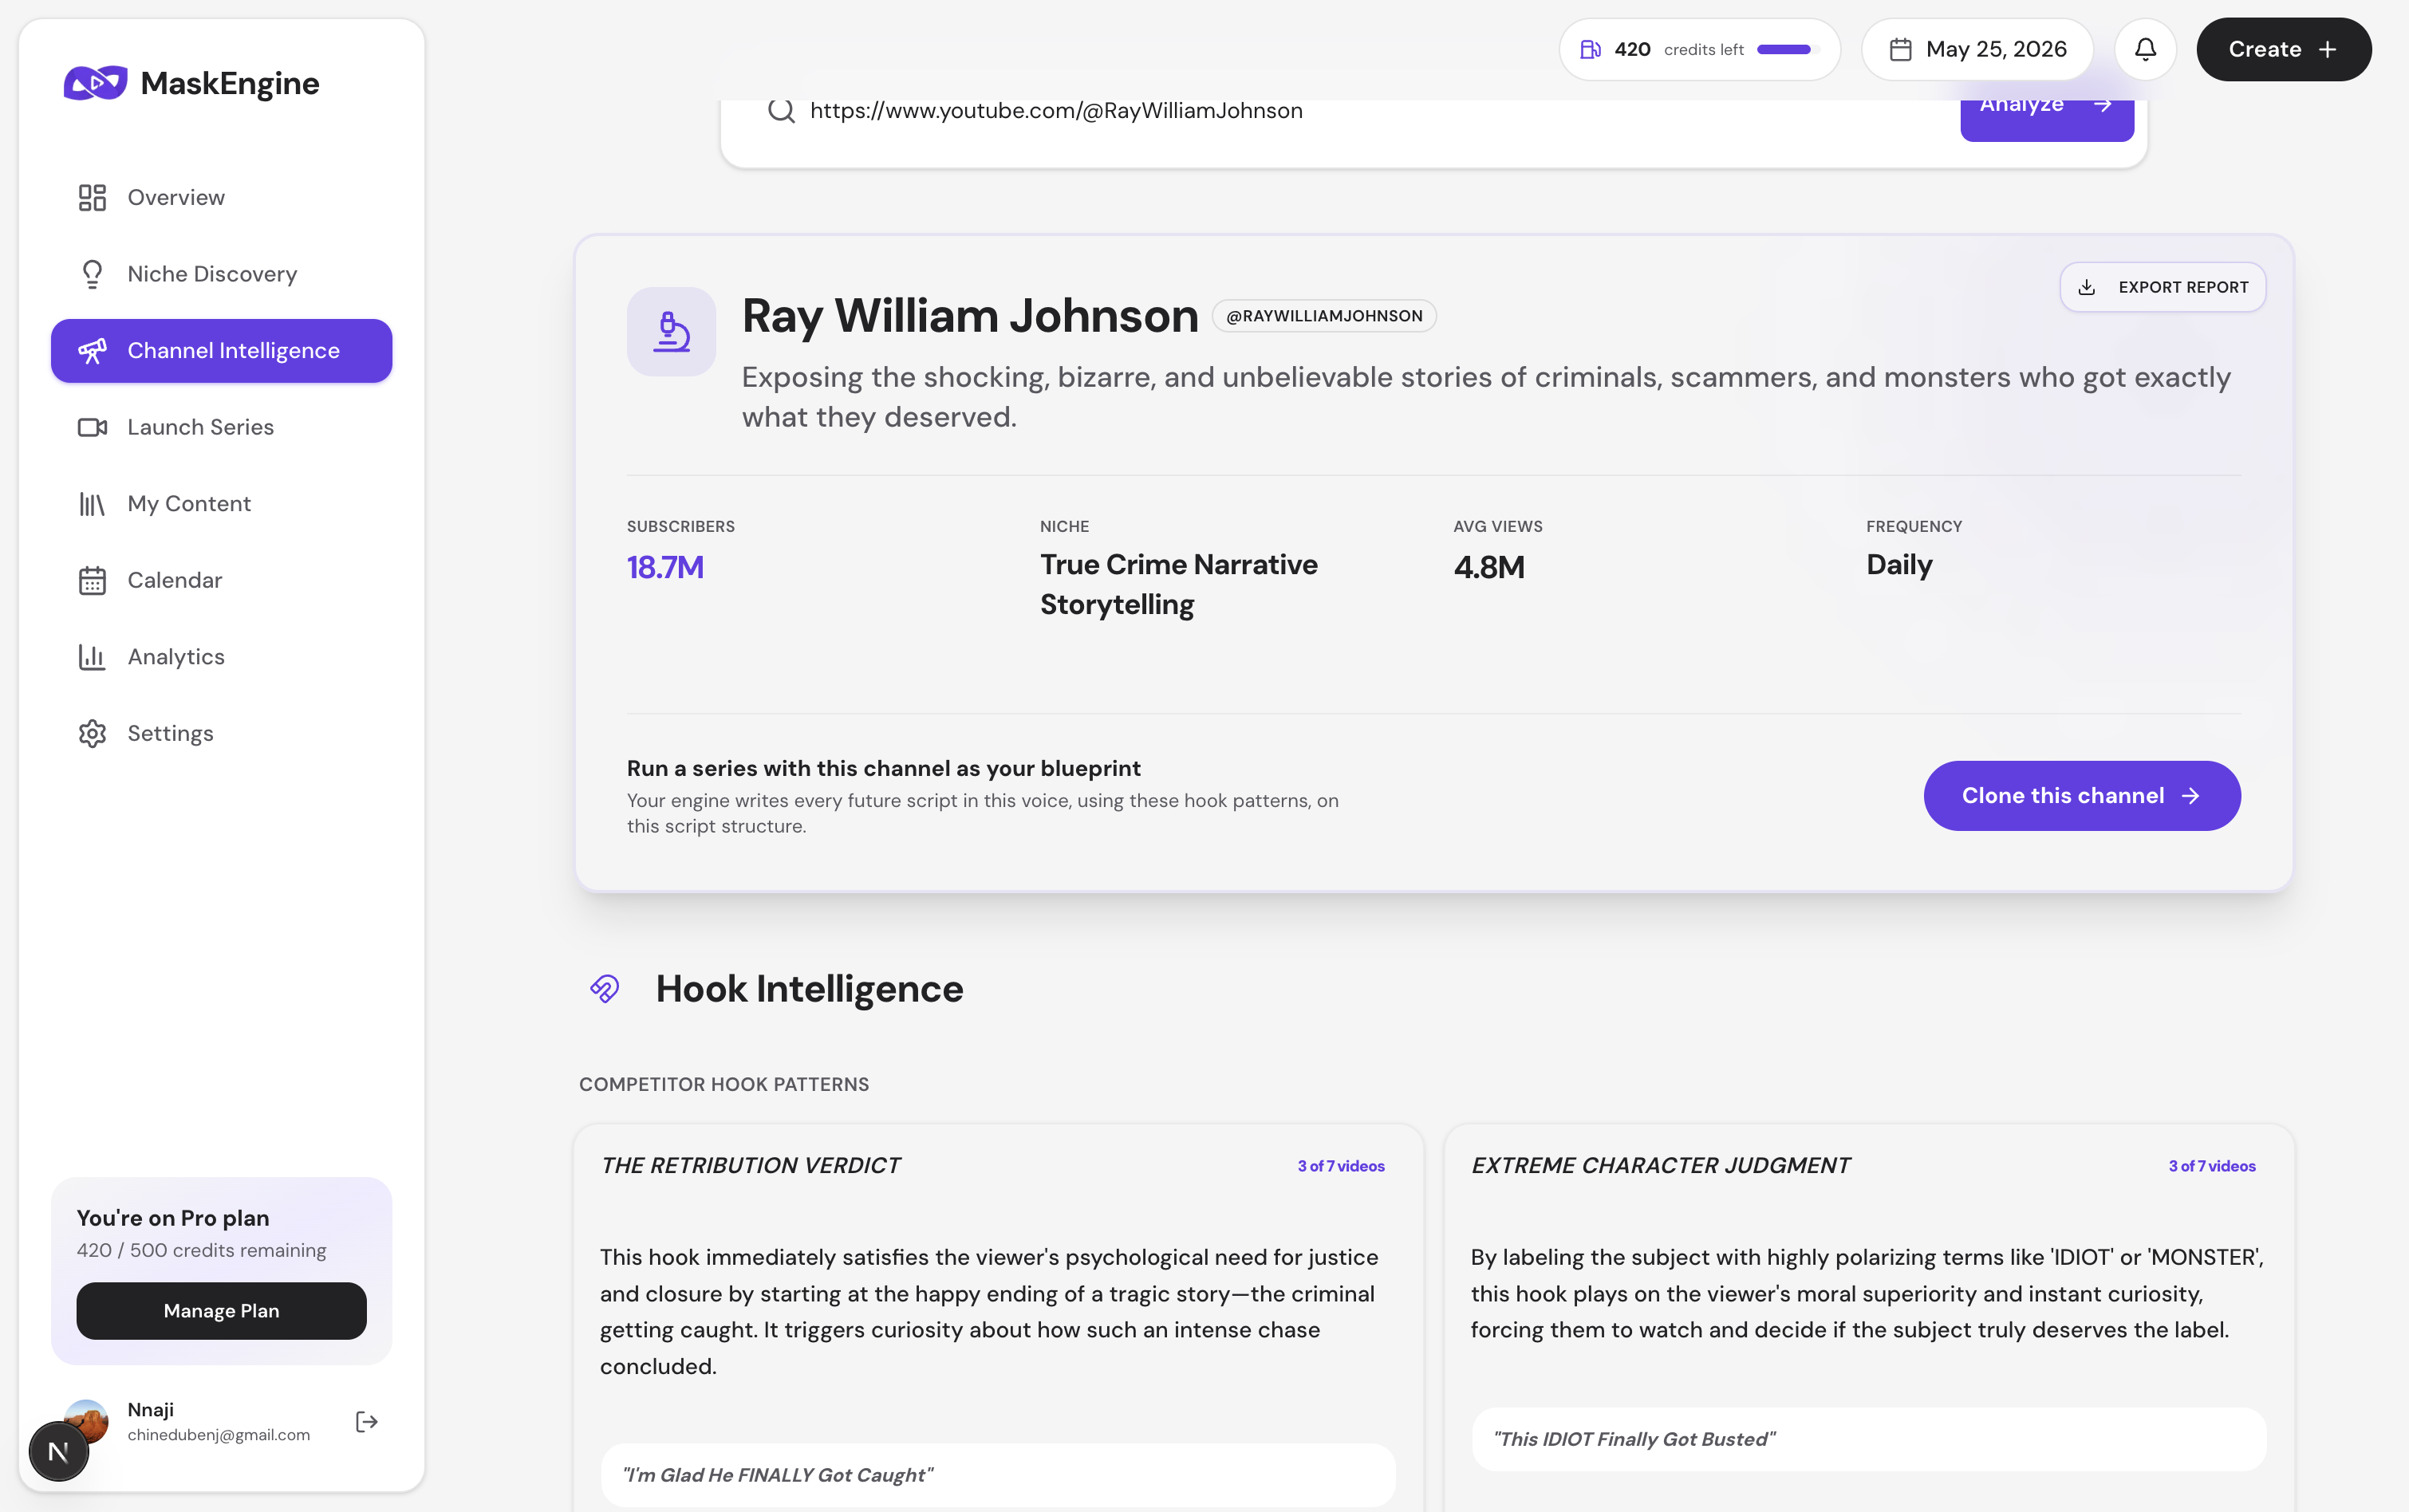Click the Nnaji username text

tap(151, 1410)
